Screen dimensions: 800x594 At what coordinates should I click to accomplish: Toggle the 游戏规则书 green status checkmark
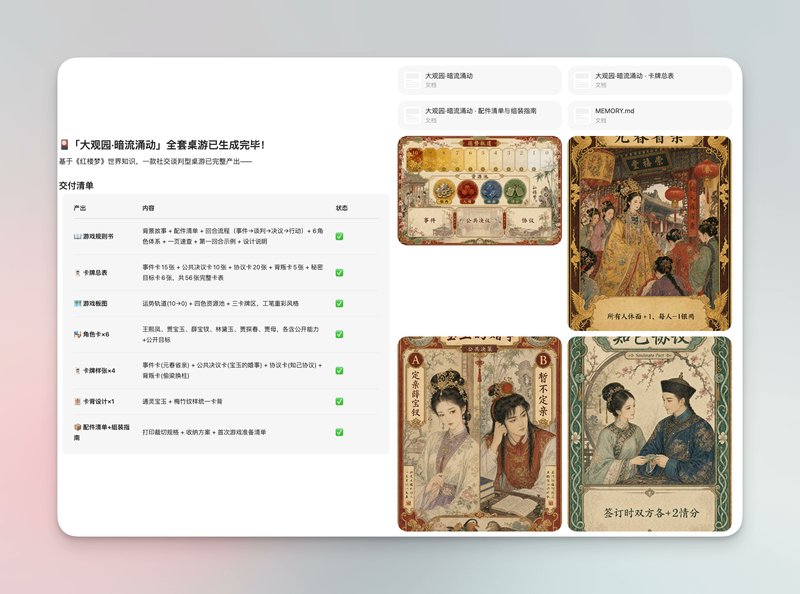(339, 236)
